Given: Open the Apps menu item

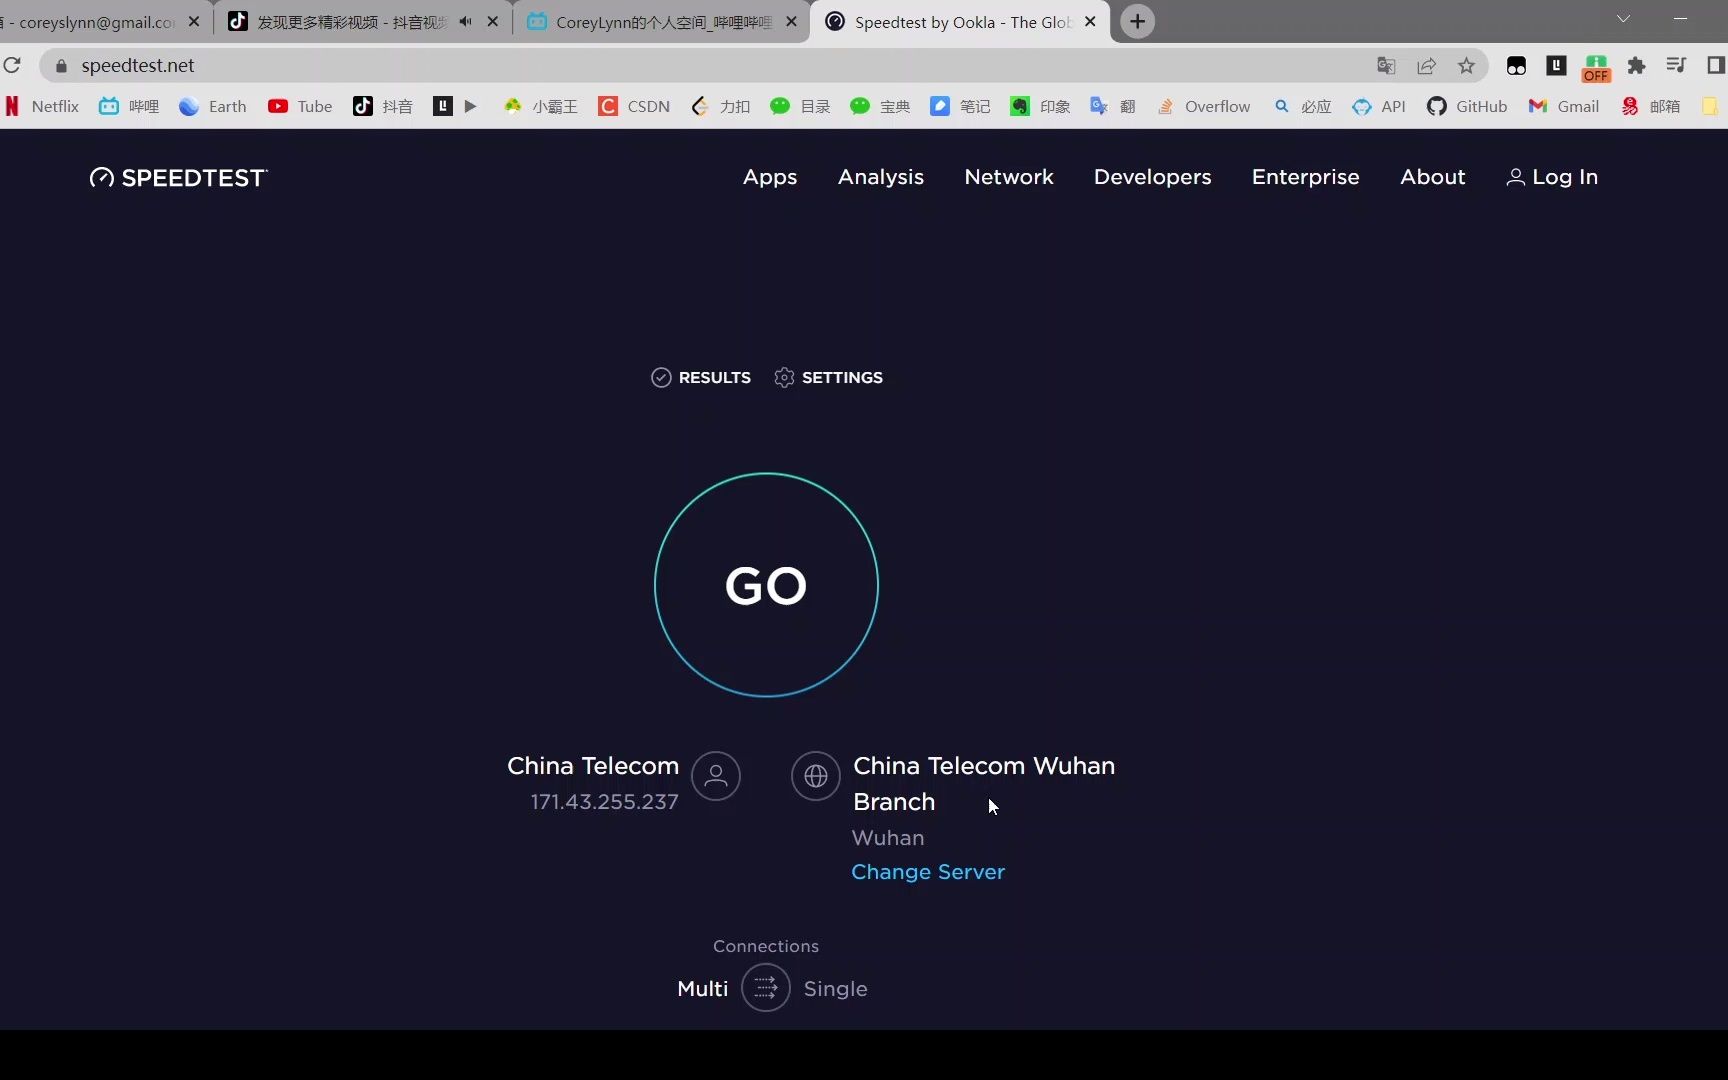Looking at the screenshot, I should click(x=770, y=177).
